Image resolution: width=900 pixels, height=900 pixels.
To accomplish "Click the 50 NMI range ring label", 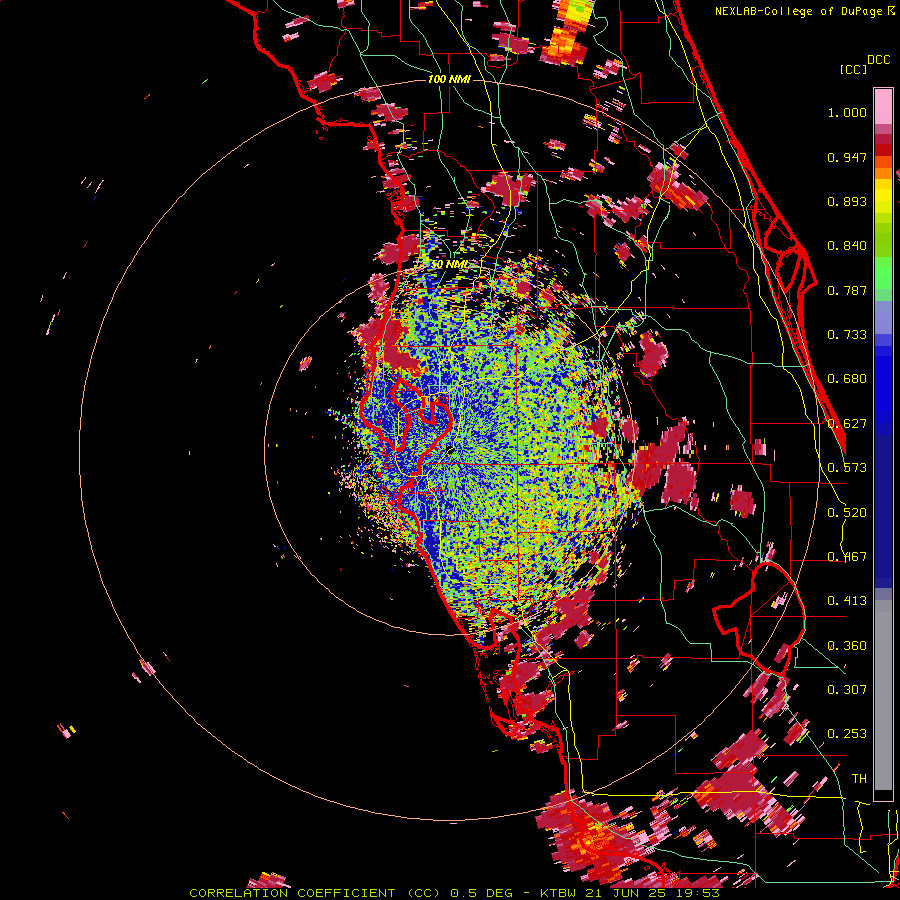I will coord(449,265).
